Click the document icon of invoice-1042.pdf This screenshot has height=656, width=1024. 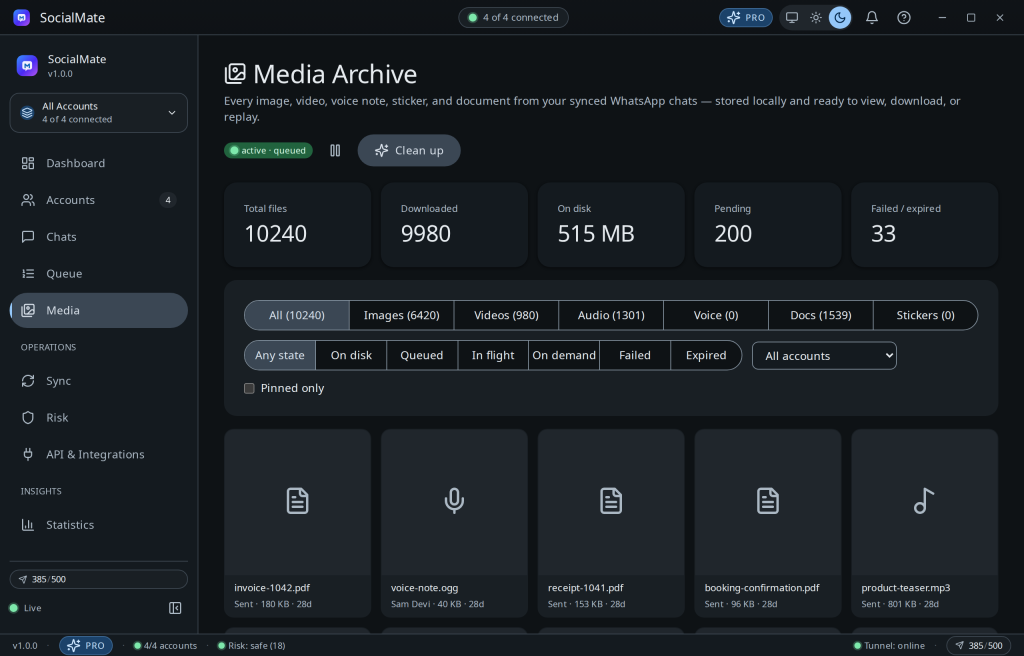coord(297,501)
